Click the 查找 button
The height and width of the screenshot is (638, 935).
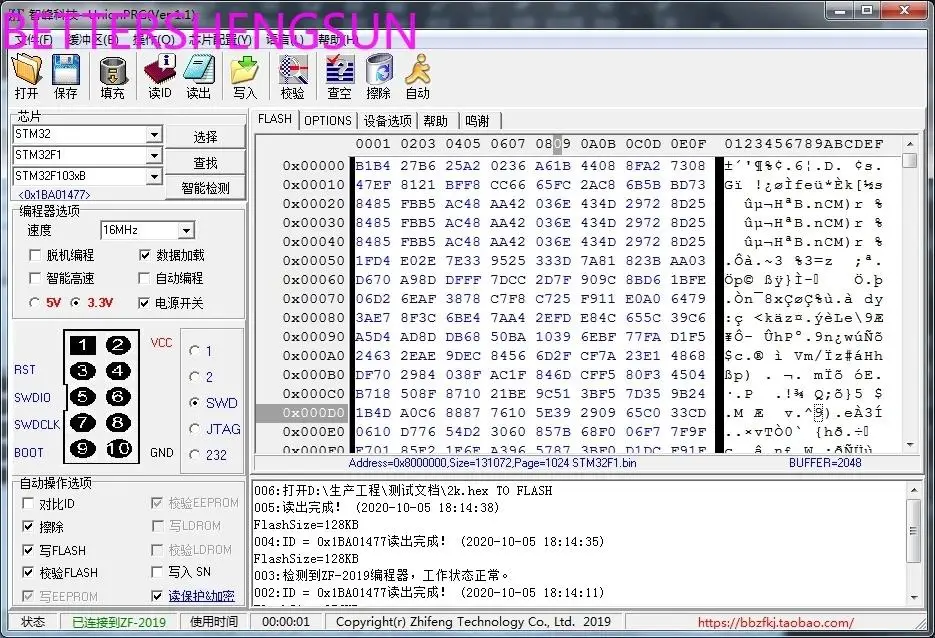tap(205, 163)
